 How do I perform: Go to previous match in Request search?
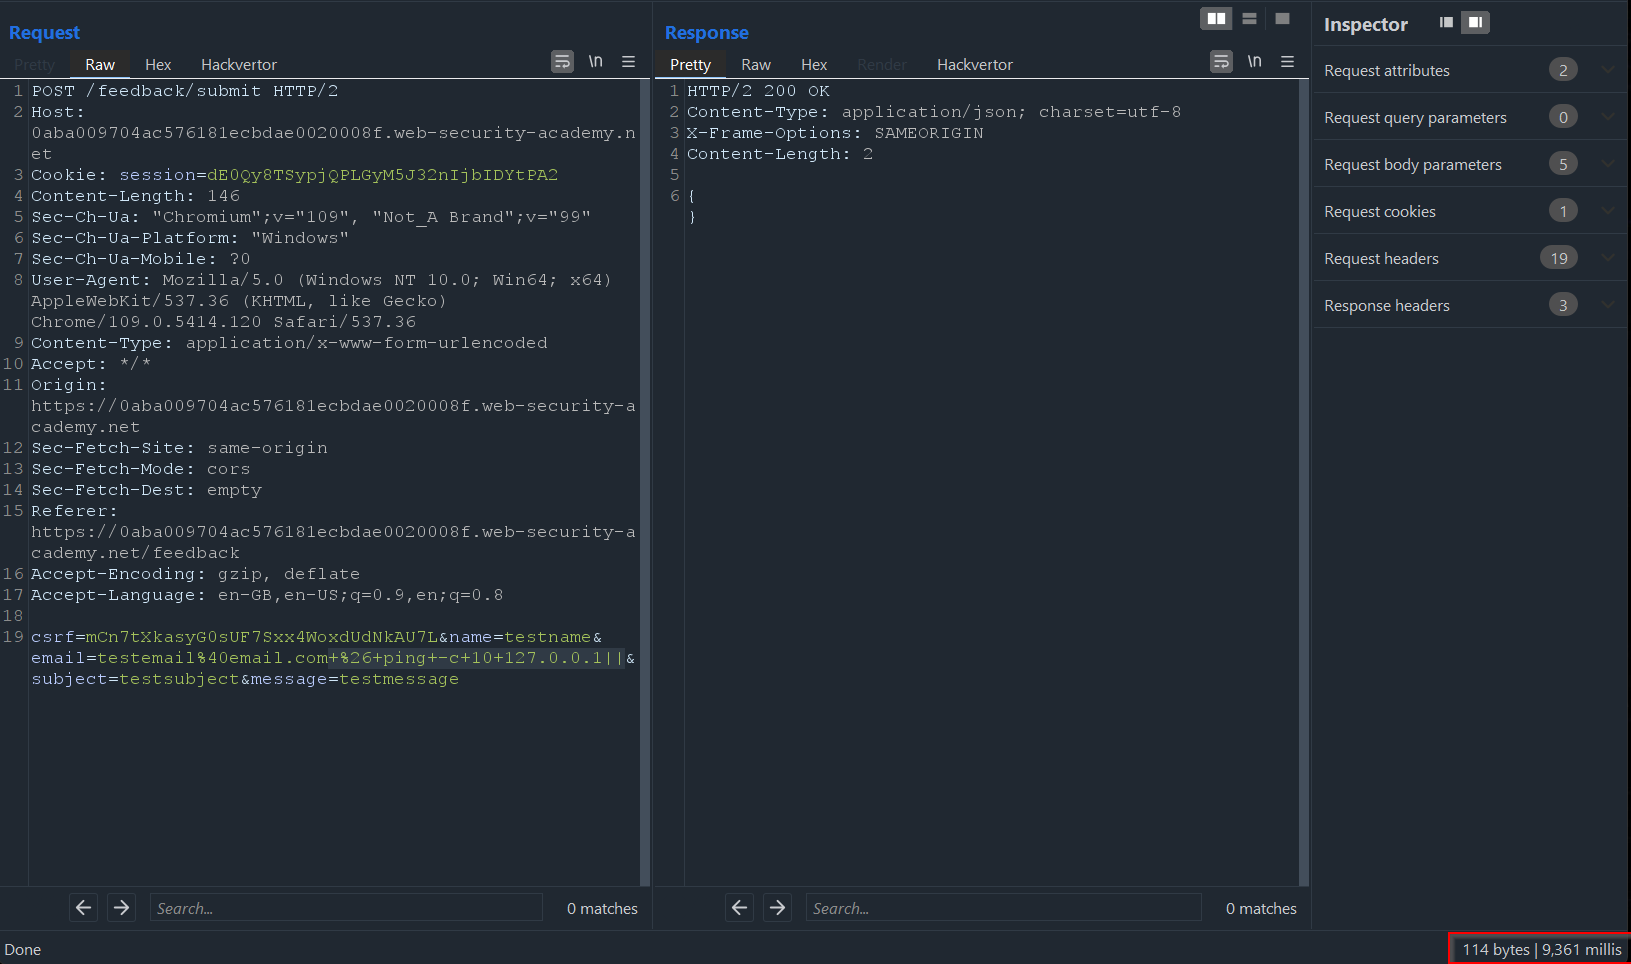(x=84, y=908)
